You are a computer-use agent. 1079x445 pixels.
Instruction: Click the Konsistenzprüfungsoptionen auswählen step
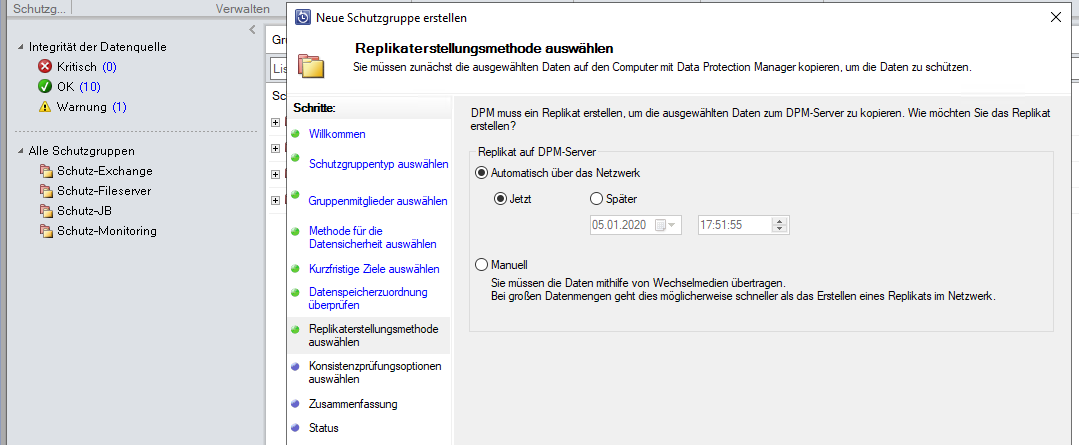coord(375,372)
